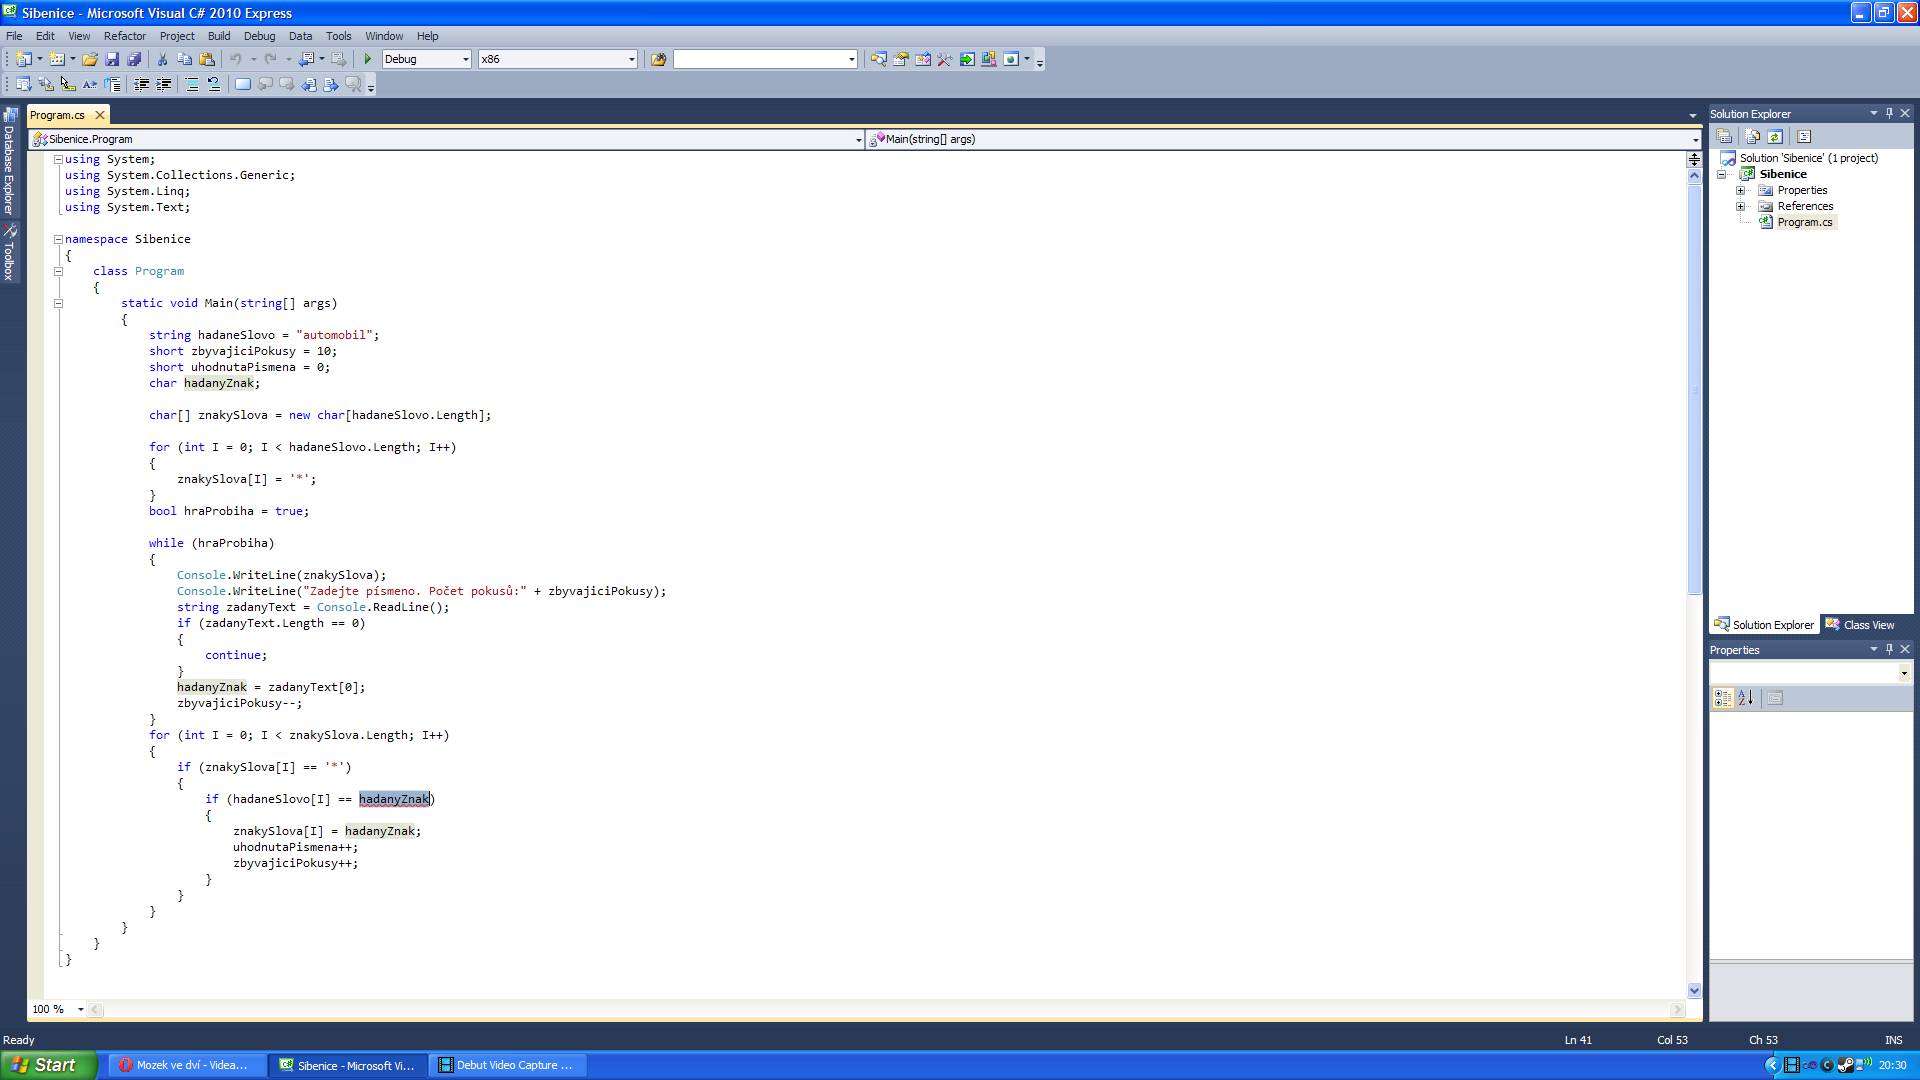Toggle auto-hide pin on Properties panel

(x=1889, y=649)
